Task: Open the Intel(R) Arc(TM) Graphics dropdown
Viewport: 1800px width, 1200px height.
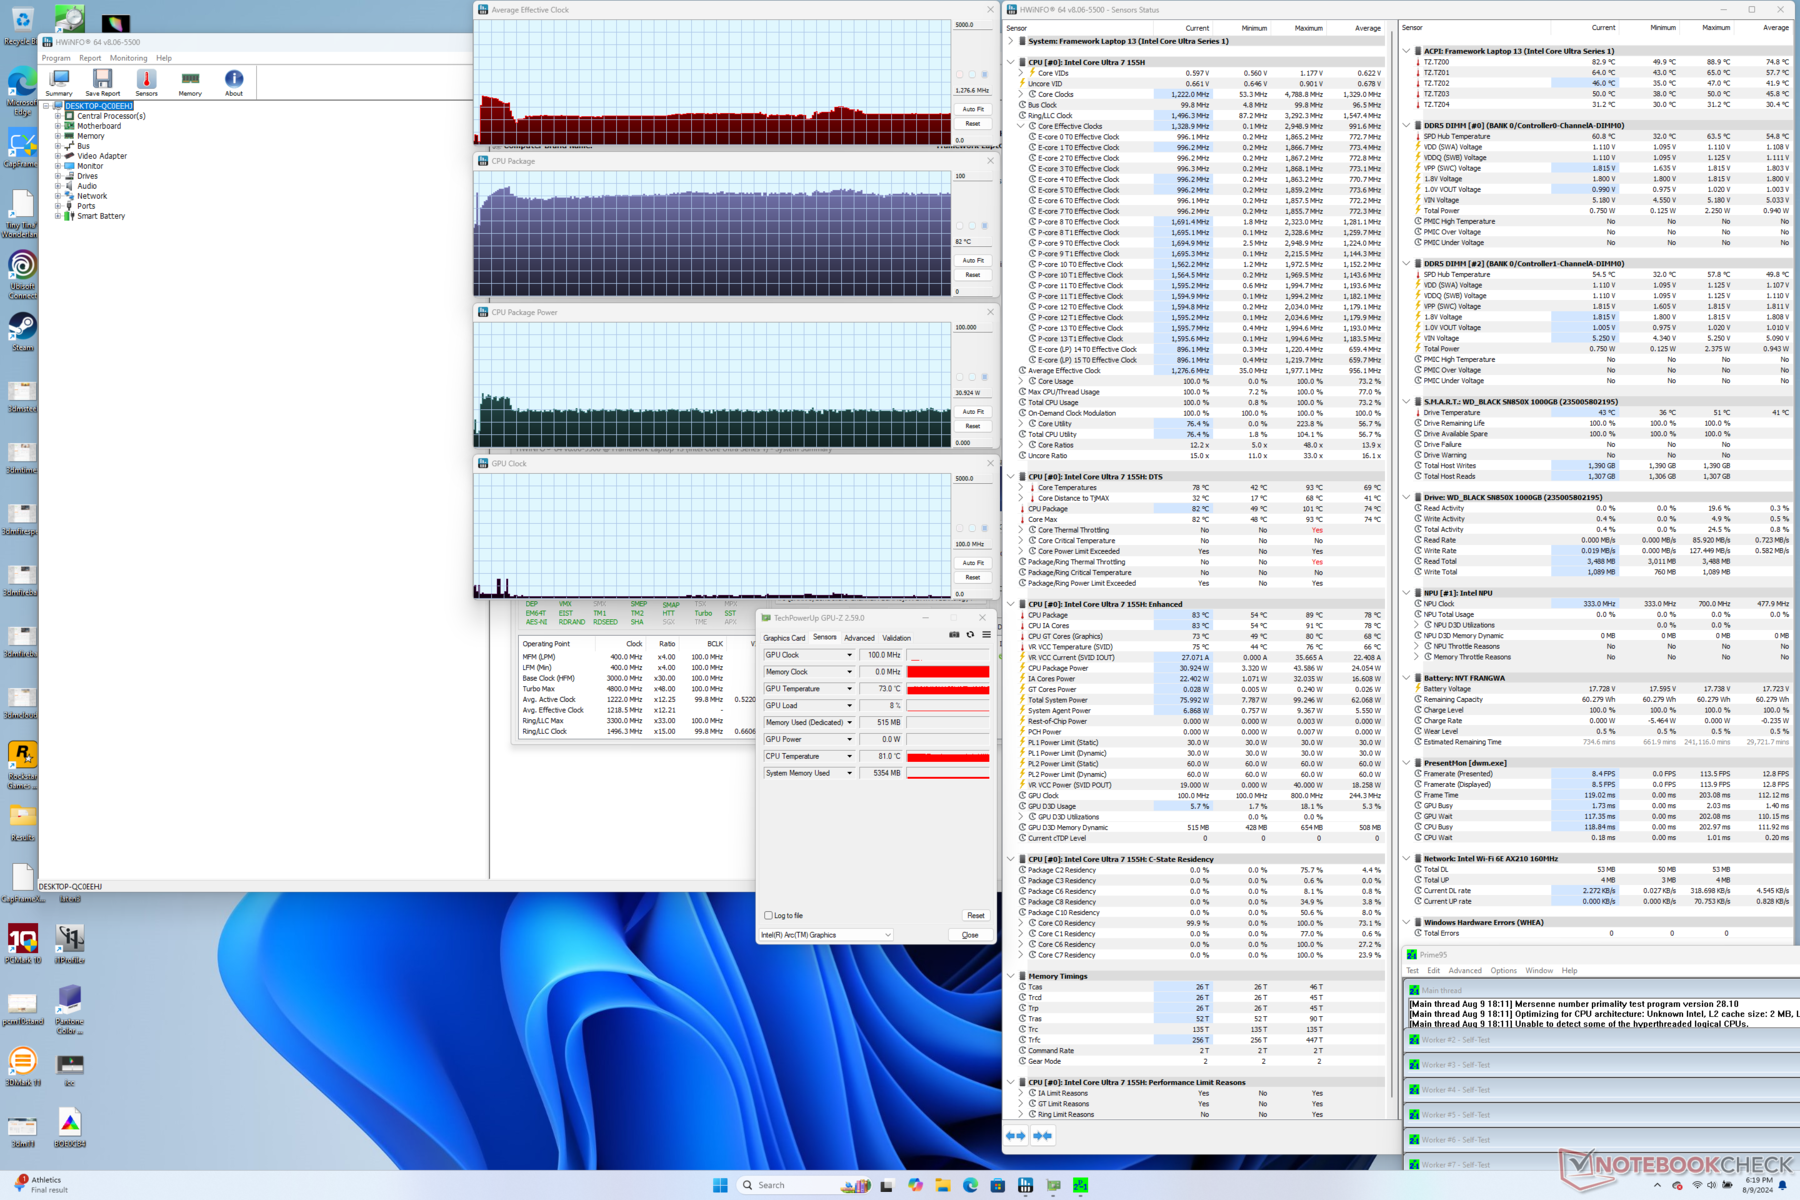Action: coord(825,935)
